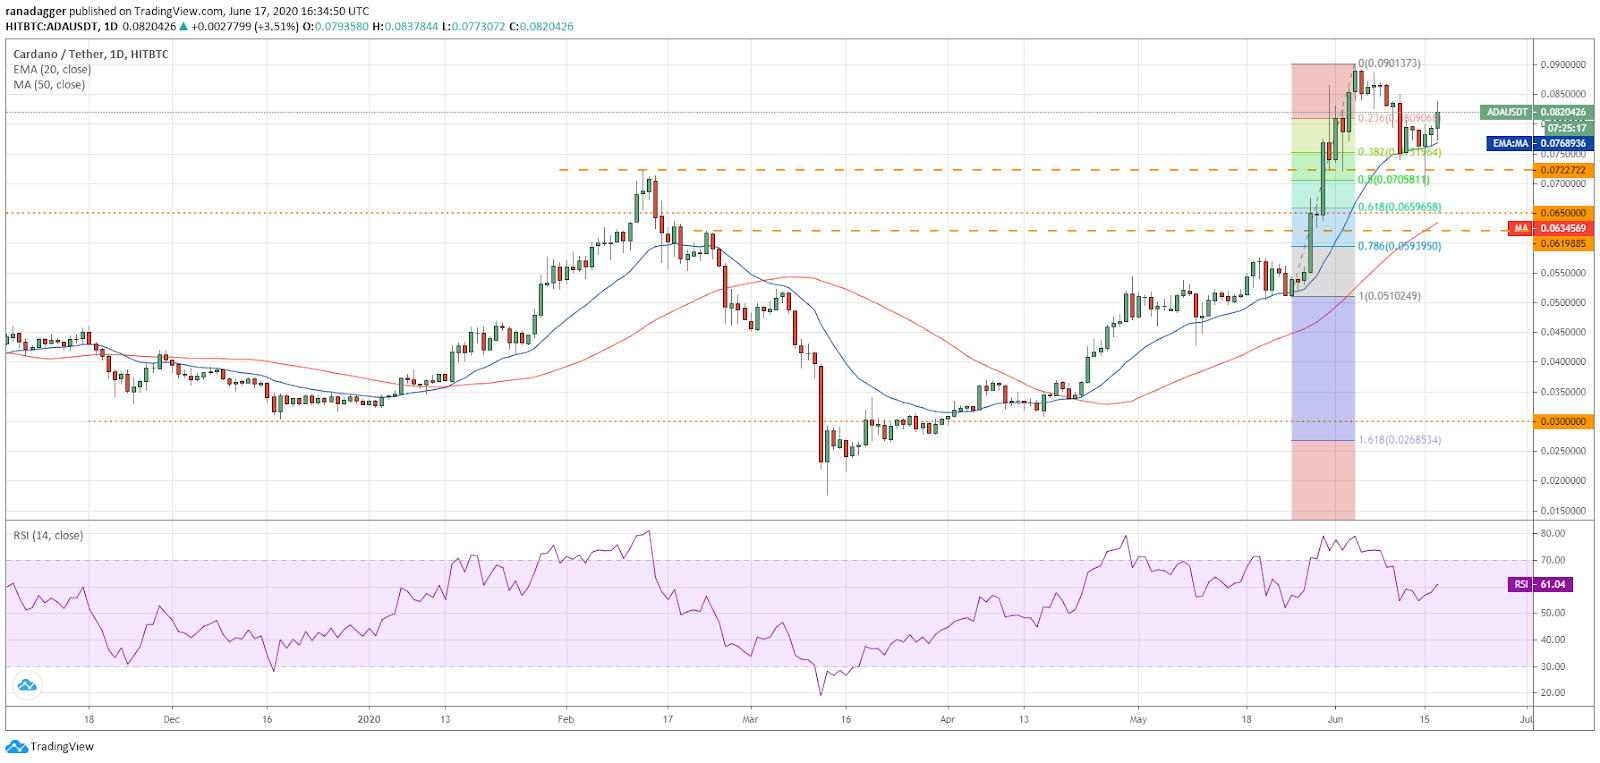
Task: Click Fibonacci 0.618(0.0659658) level label
Action: click(x=1399, y=207)
